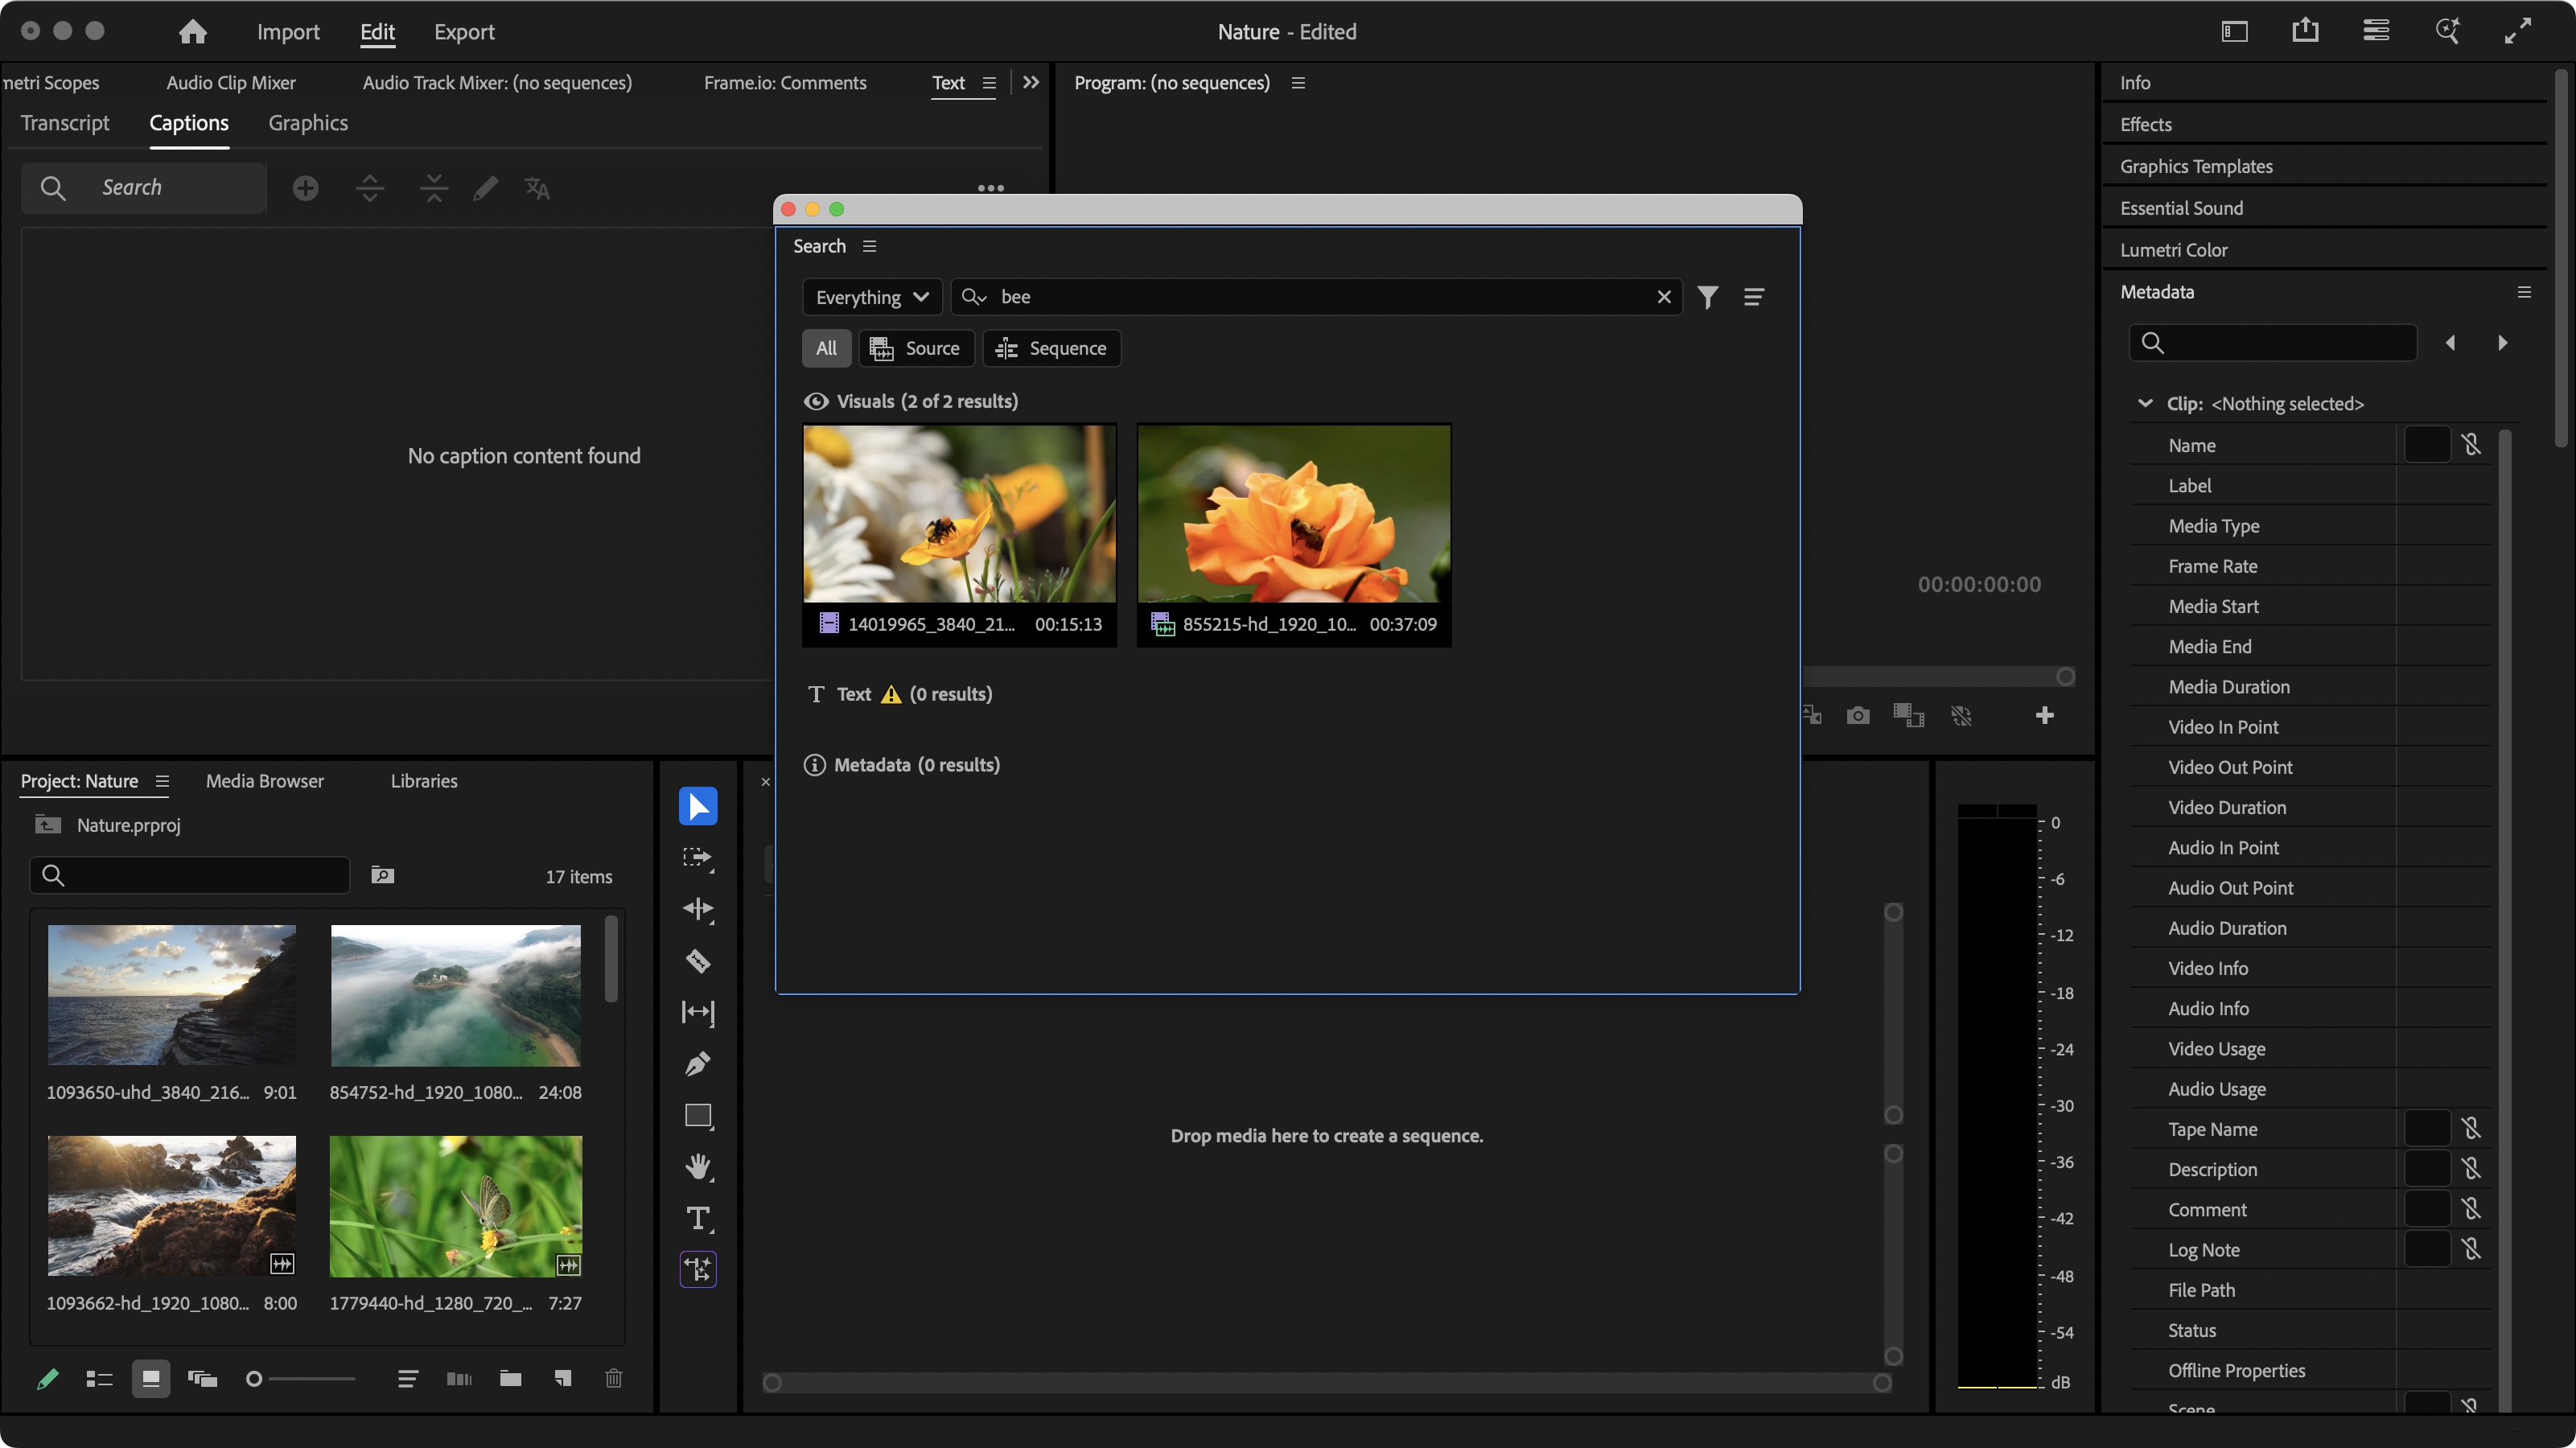Image resolution: width=2576 pixels, height=1448 pixels.
Task: Click the Captions edit pencil icon
Action: (486, 188)
